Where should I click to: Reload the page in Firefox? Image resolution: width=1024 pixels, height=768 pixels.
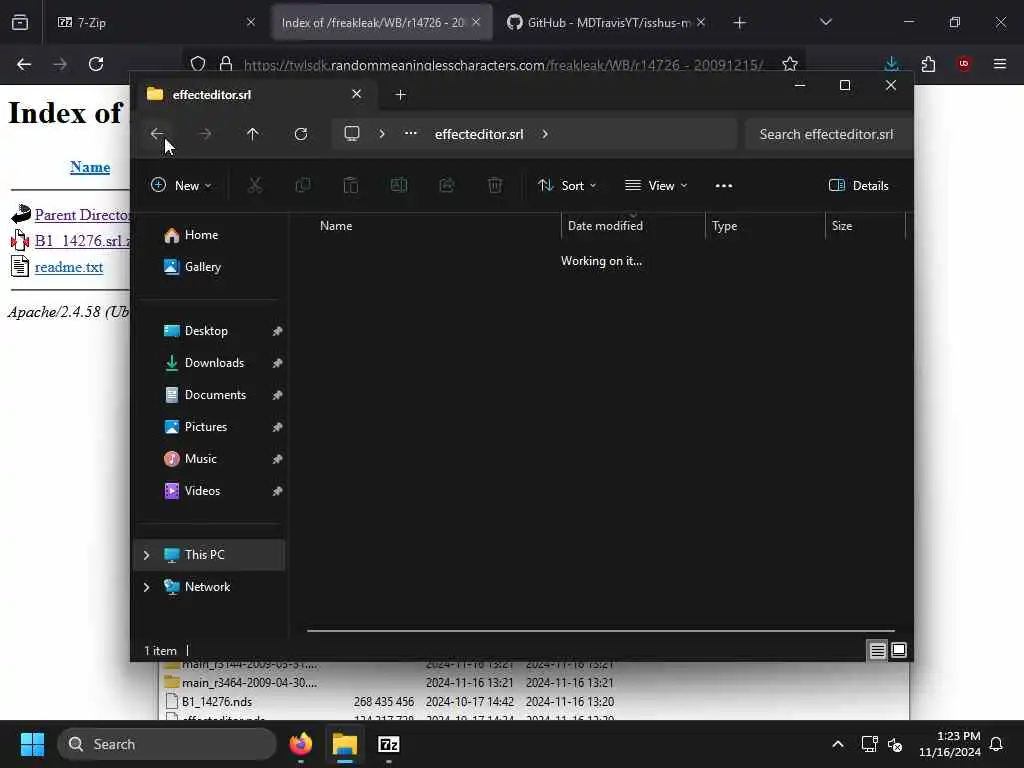pyautogui.click(x=96, y=64)
